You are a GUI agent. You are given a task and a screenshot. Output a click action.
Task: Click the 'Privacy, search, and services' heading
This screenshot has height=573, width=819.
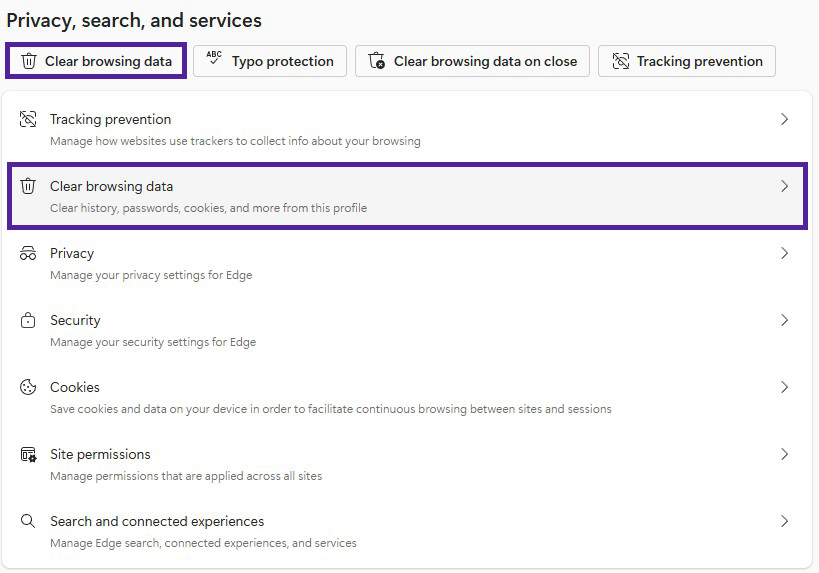(134, 20)
